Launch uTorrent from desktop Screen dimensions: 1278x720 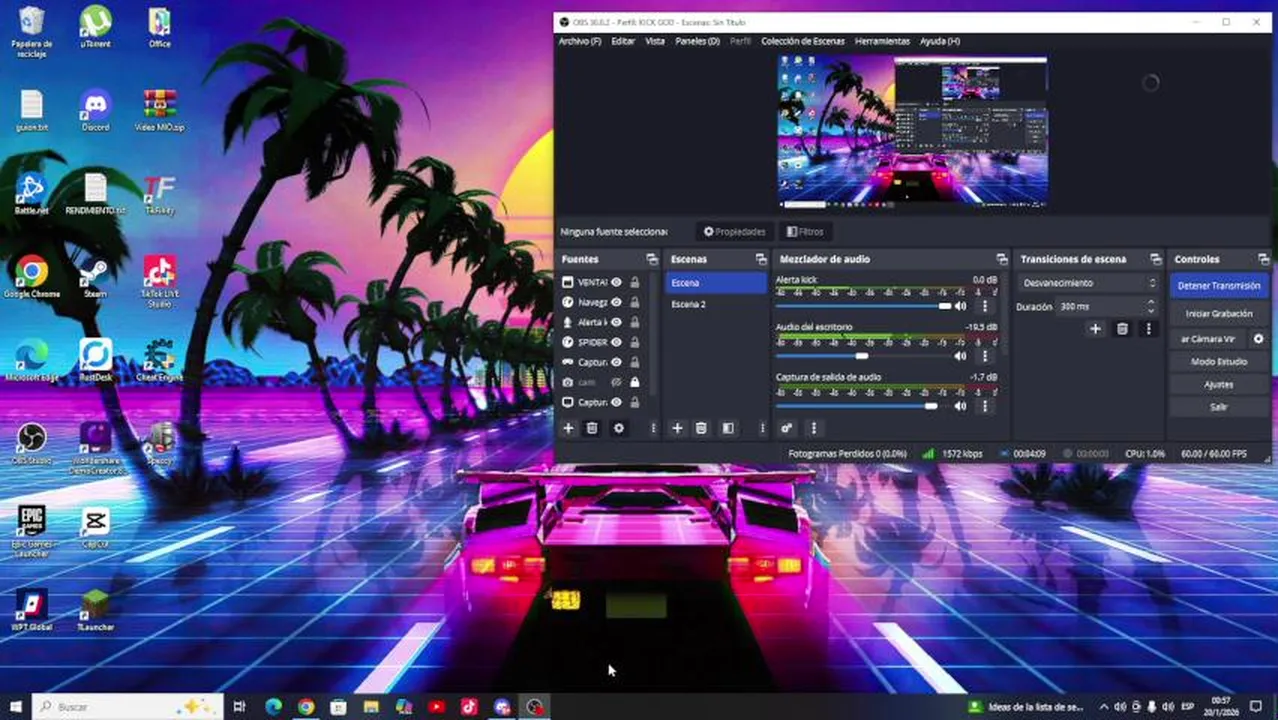pos(96,27)
